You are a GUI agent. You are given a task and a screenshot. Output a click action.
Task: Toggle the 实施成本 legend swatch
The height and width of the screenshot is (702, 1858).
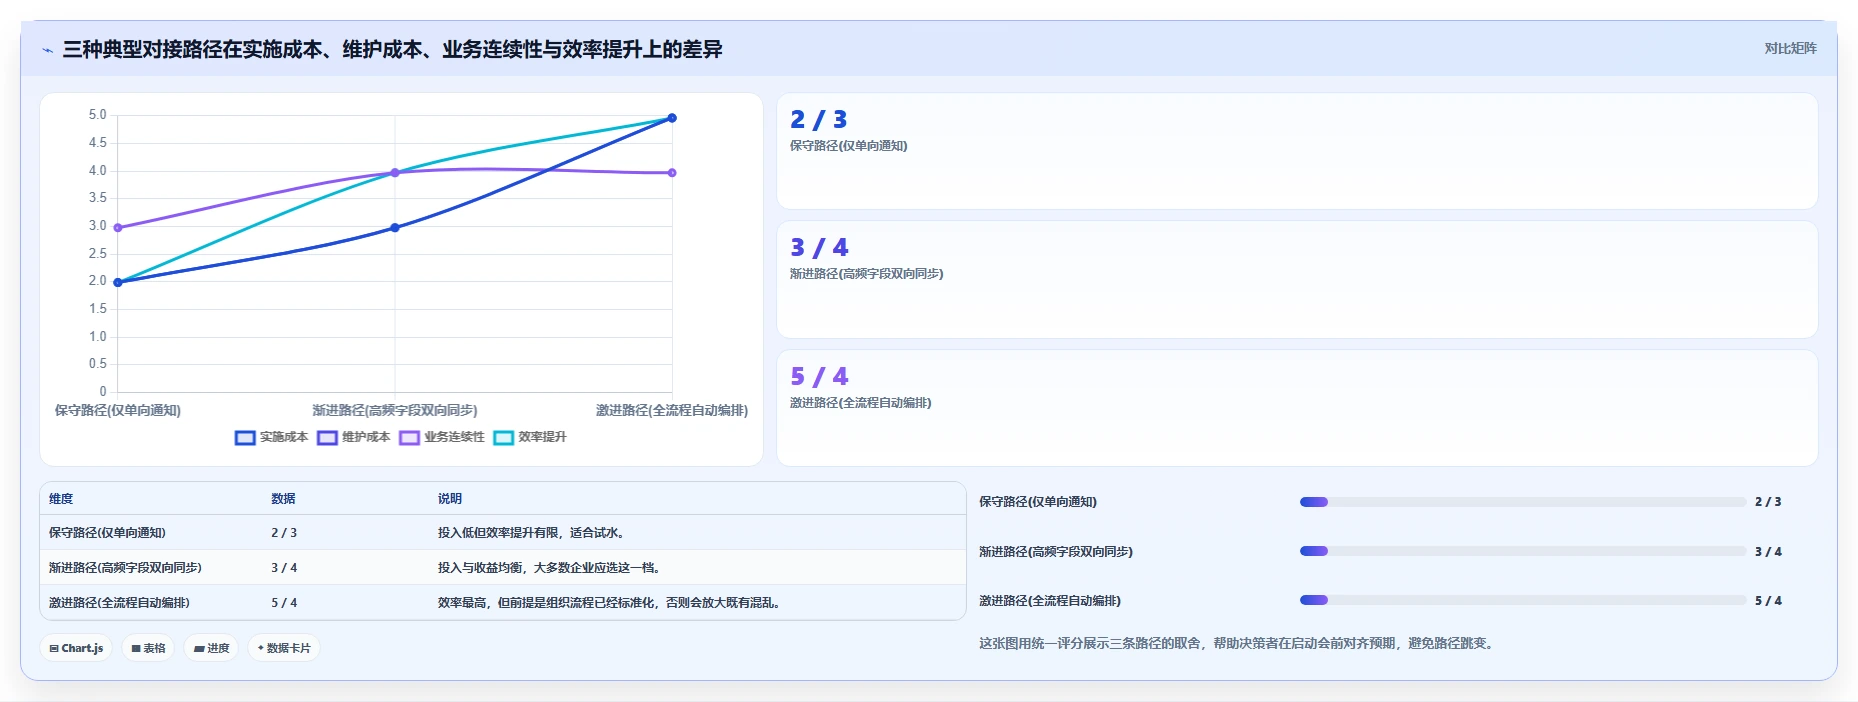[245, 438]
